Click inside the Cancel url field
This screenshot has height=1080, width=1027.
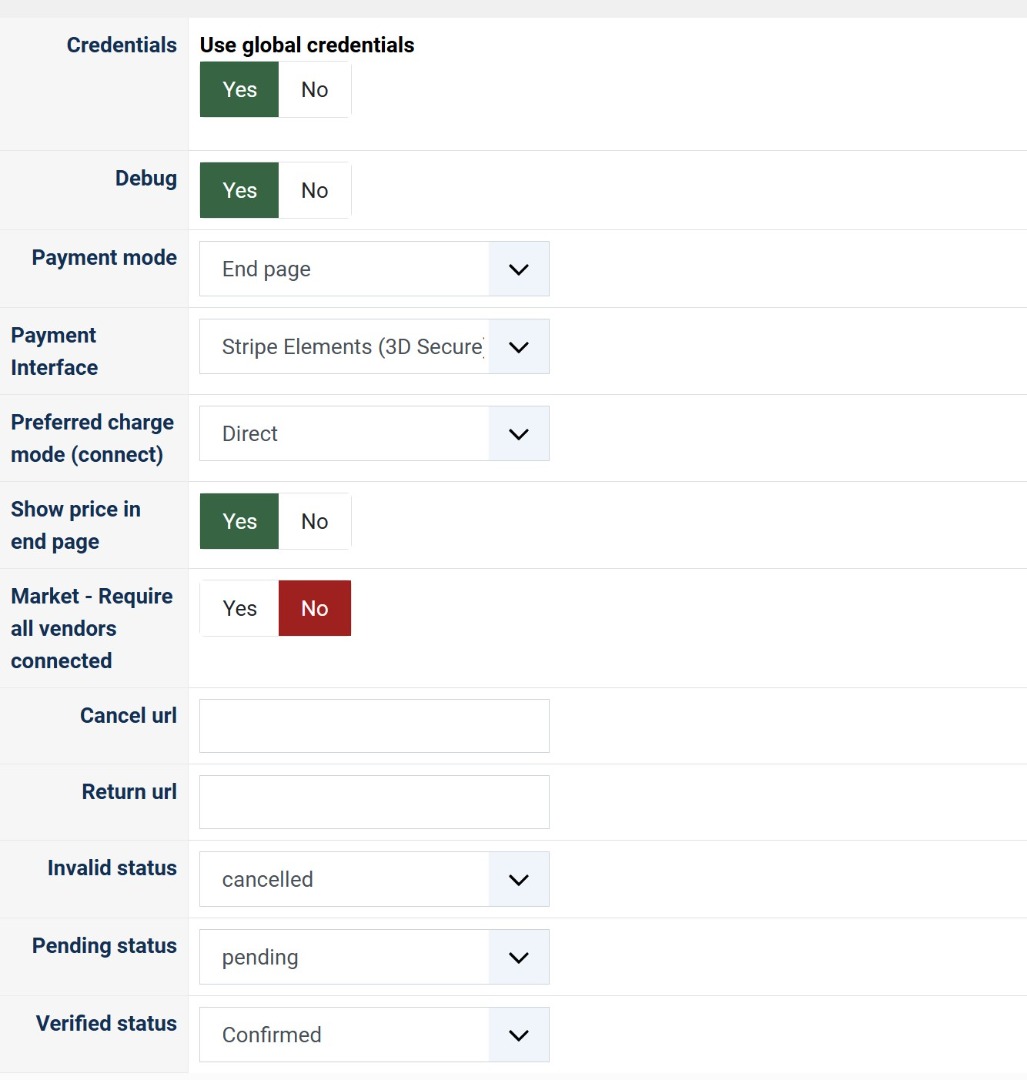374,726
